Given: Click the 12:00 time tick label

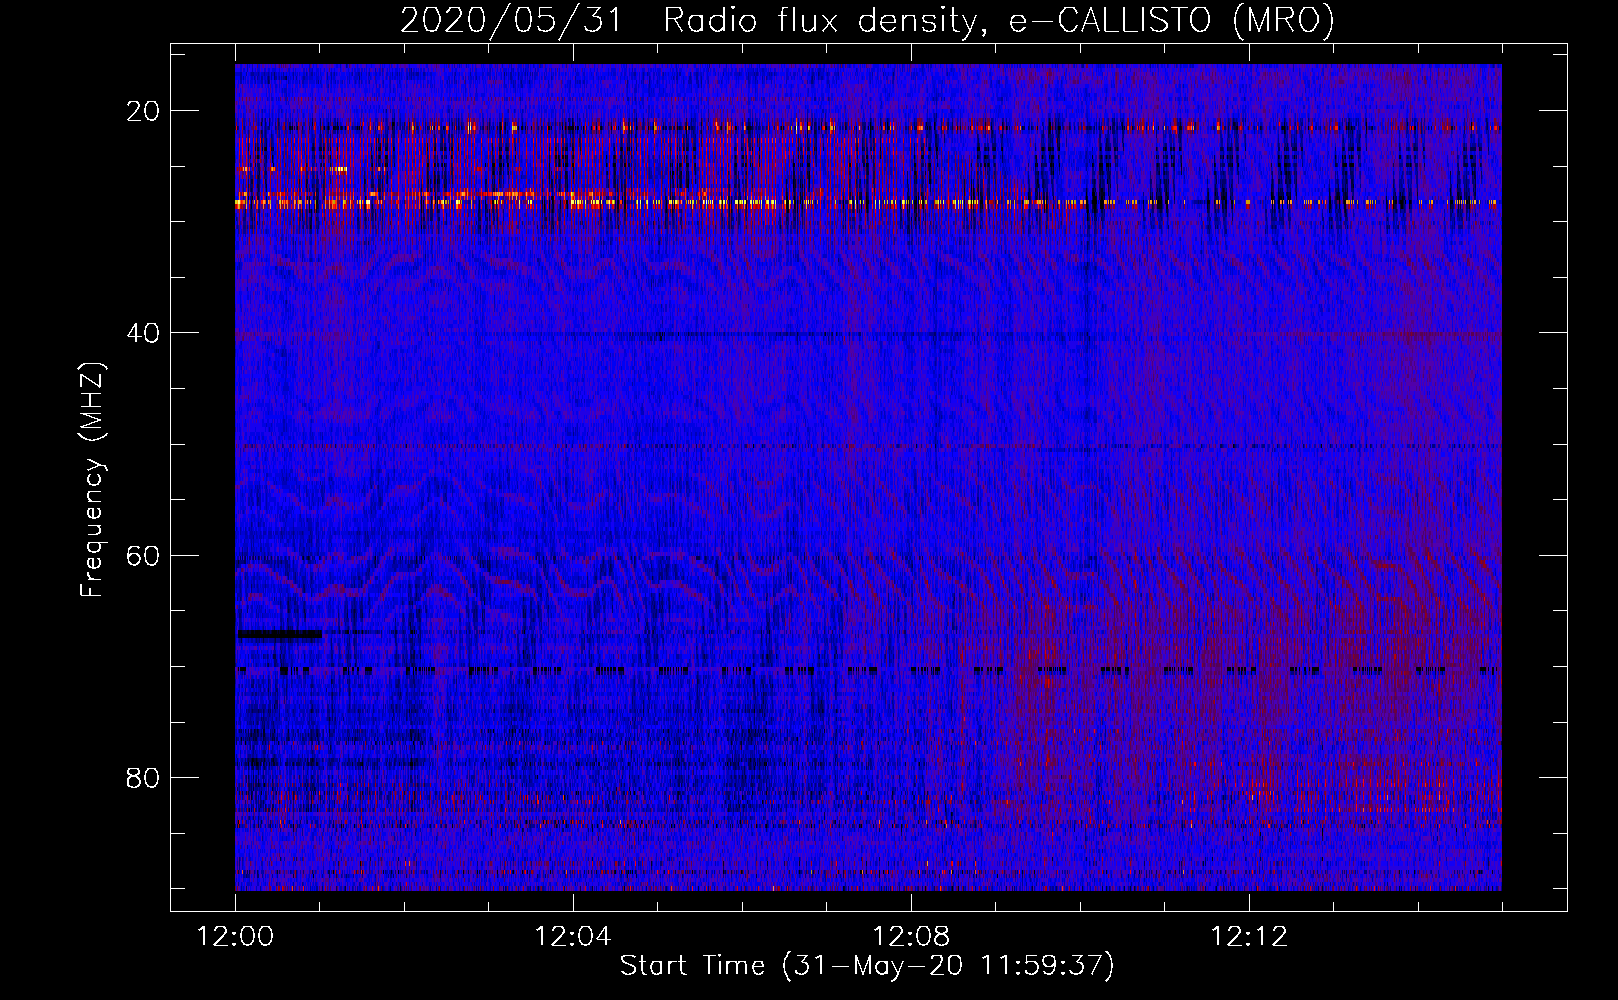Looking at the screenshot, I should (235, 937).
